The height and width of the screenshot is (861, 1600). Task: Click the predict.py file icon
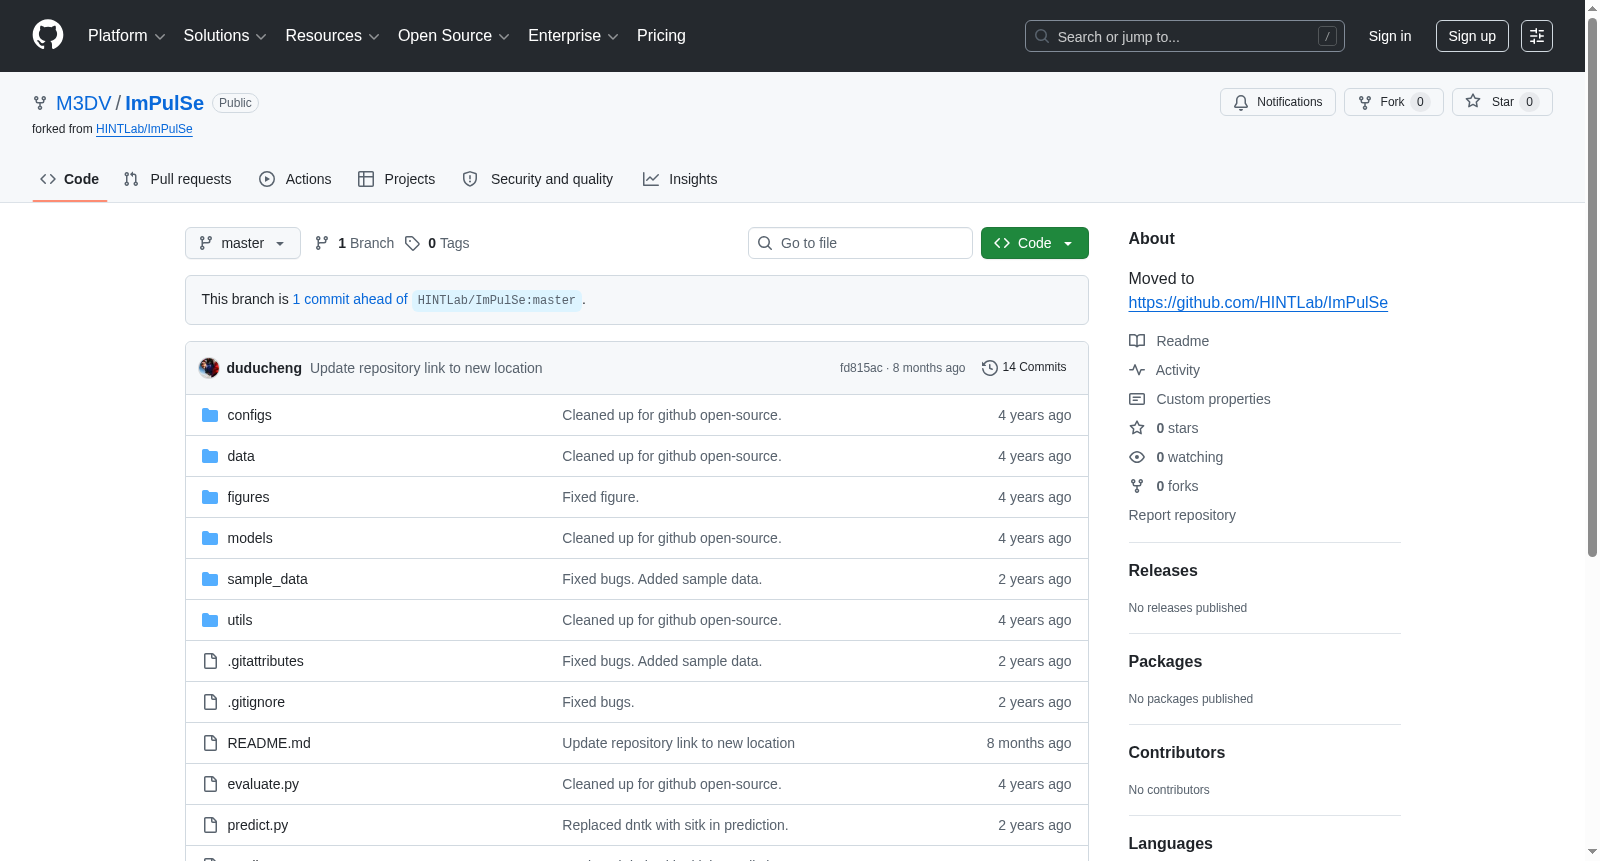(210, 825)
